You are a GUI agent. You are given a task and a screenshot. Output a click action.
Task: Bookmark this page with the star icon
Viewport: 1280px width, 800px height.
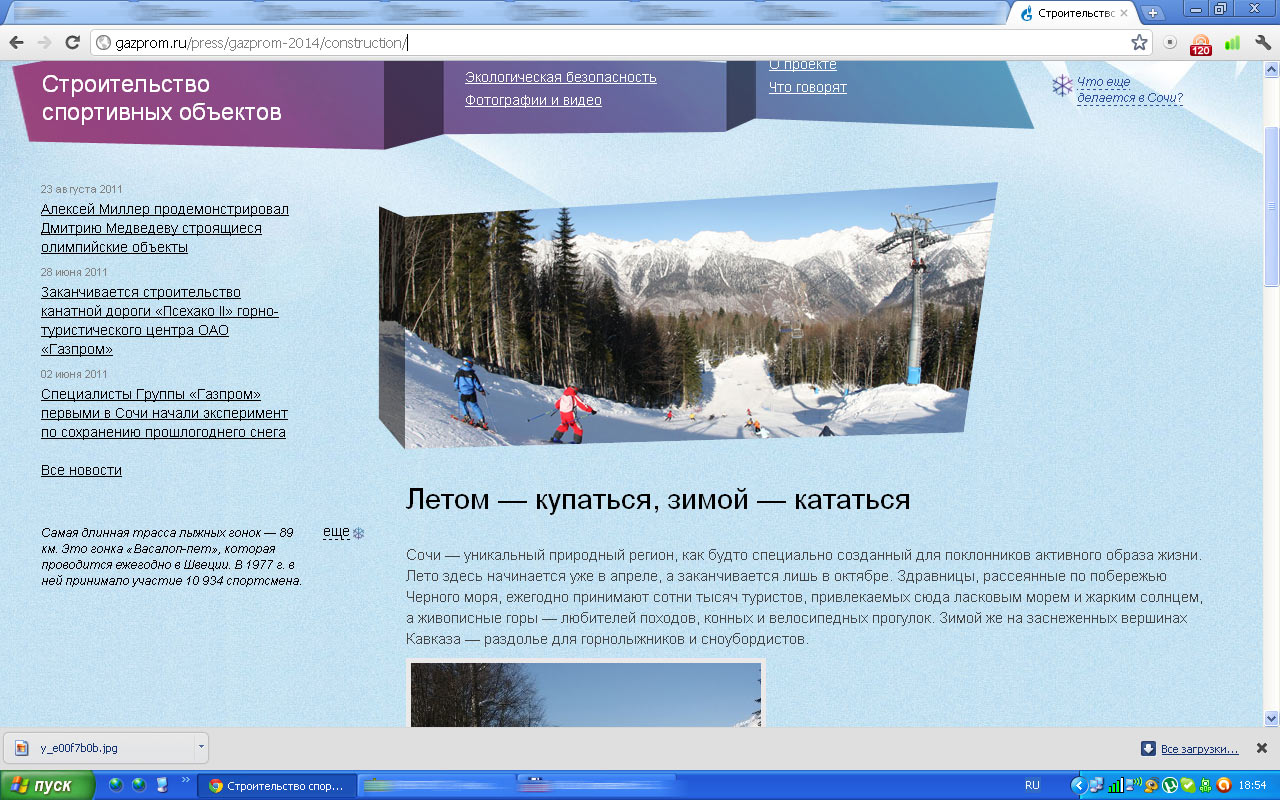(x=1139, y=42)
